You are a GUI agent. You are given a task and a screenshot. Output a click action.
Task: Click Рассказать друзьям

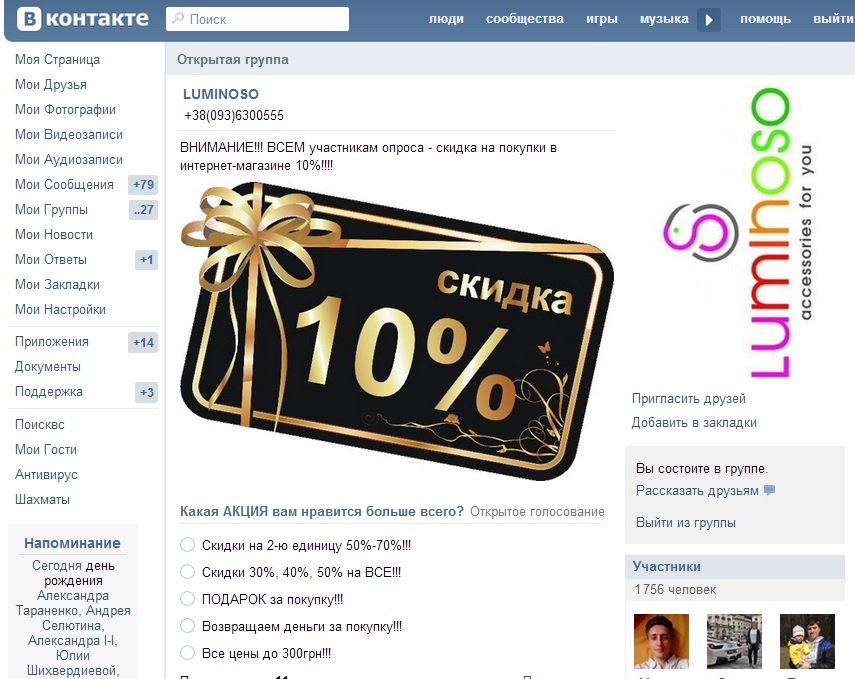click(x=697, y=491)
